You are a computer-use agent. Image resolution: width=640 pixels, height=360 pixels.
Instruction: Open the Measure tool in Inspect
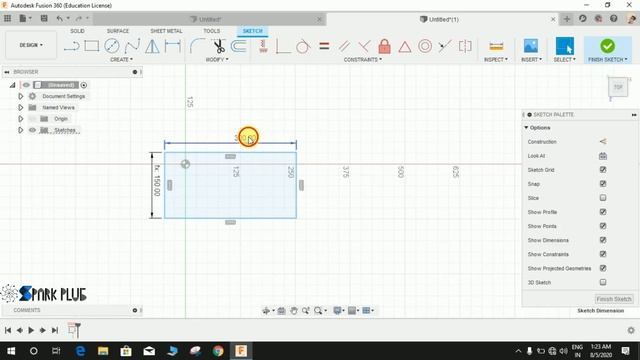click(x=496, y=47)
